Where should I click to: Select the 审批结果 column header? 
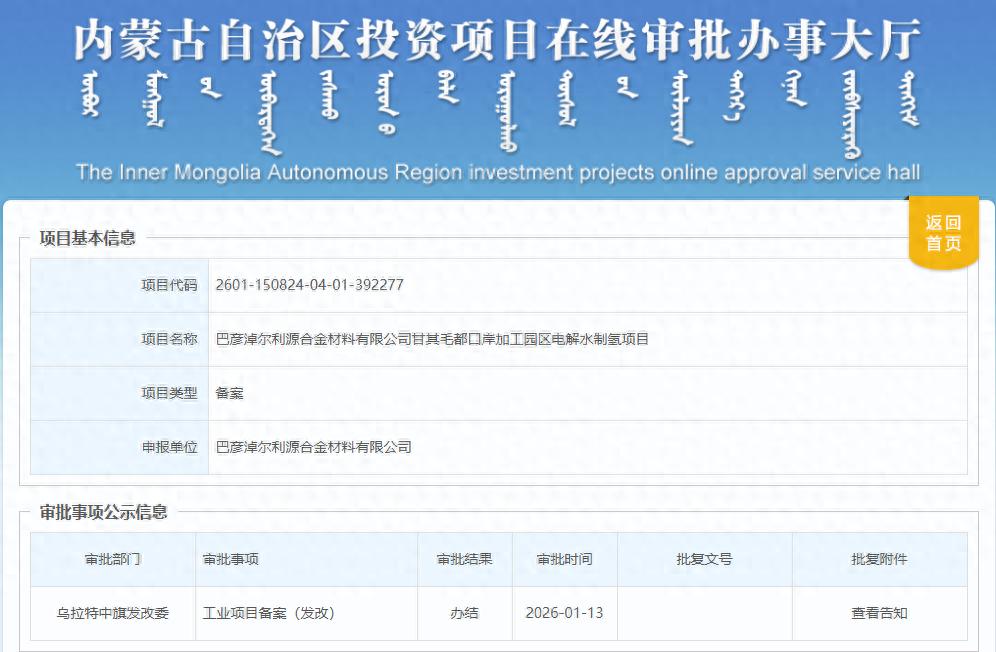tap(465, 560)
